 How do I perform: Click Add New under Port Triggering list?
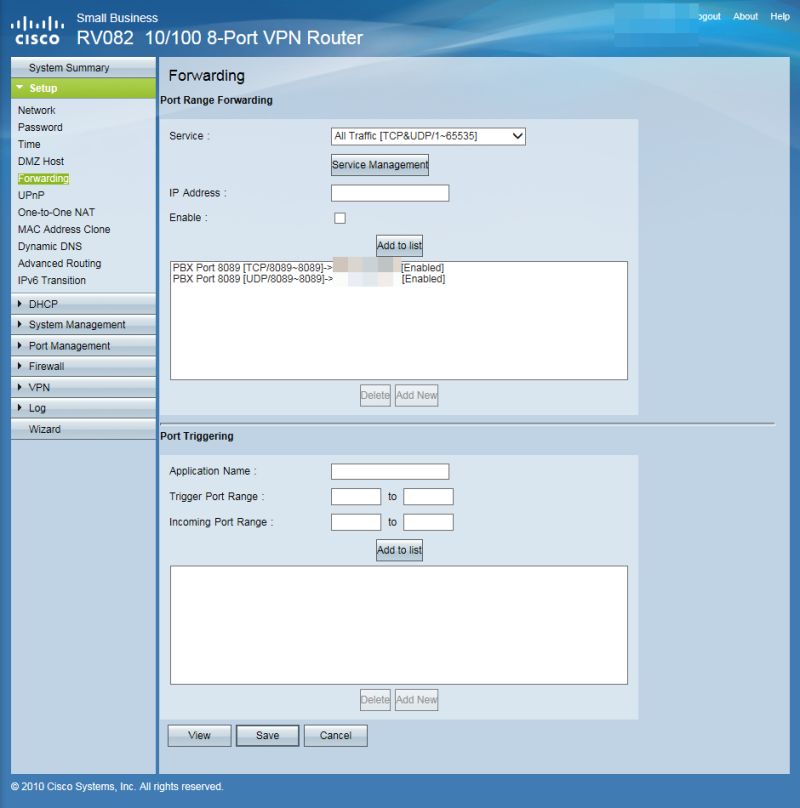coord(416,700)
